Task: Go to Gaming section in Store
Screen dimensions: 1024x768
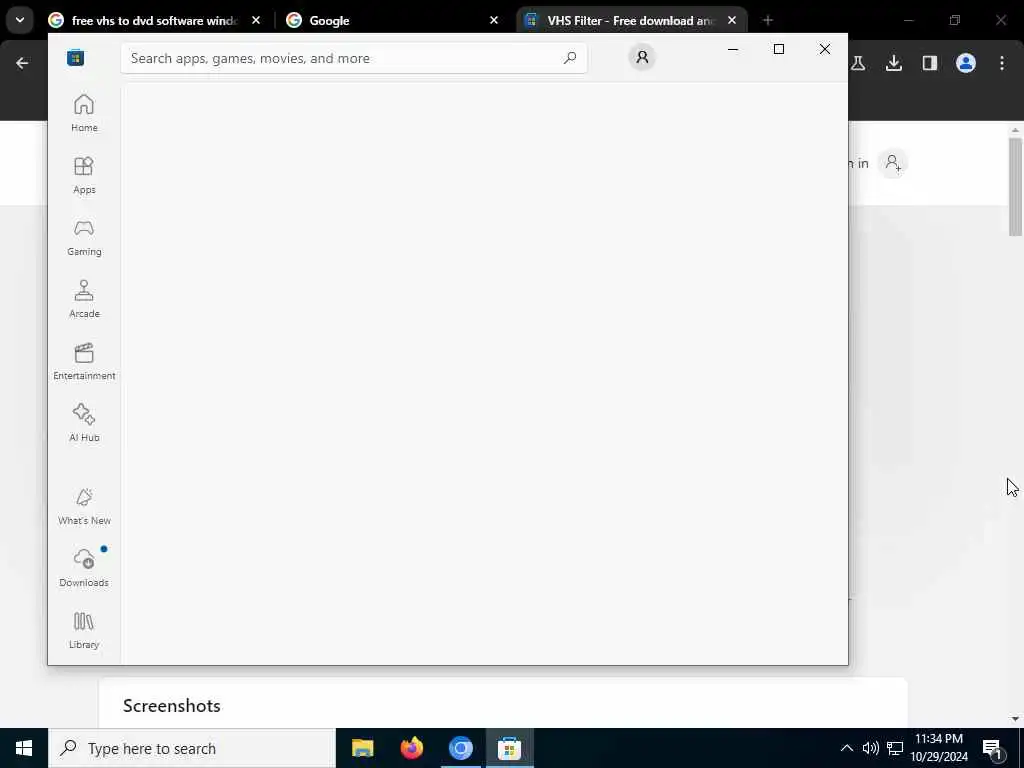Action: tap(84, 237)
